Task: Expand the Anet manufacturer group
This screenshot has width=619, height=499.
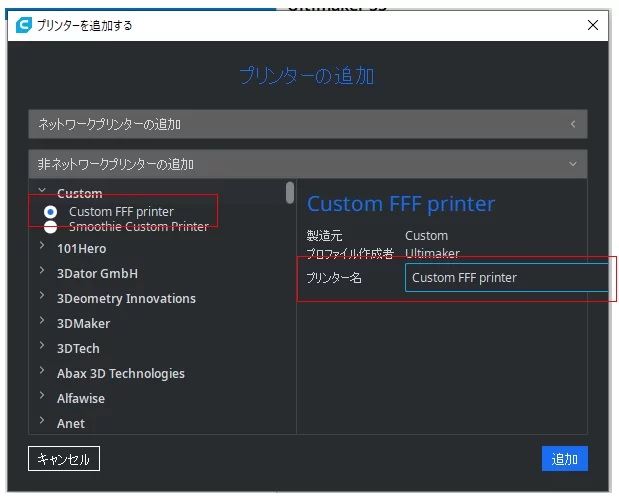Action: tap(42, 420)
